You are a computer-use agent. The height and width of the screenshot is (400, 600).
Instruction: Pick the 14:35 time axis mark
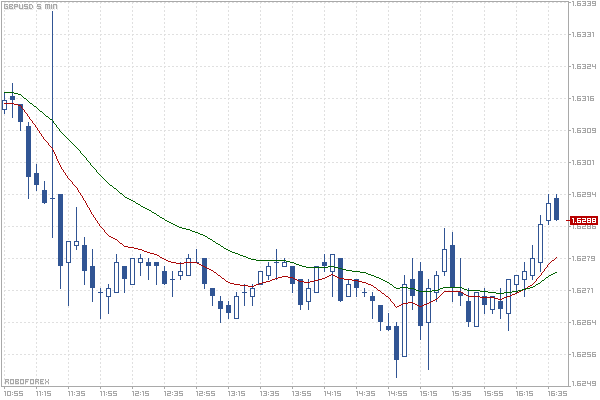point(365,393)
